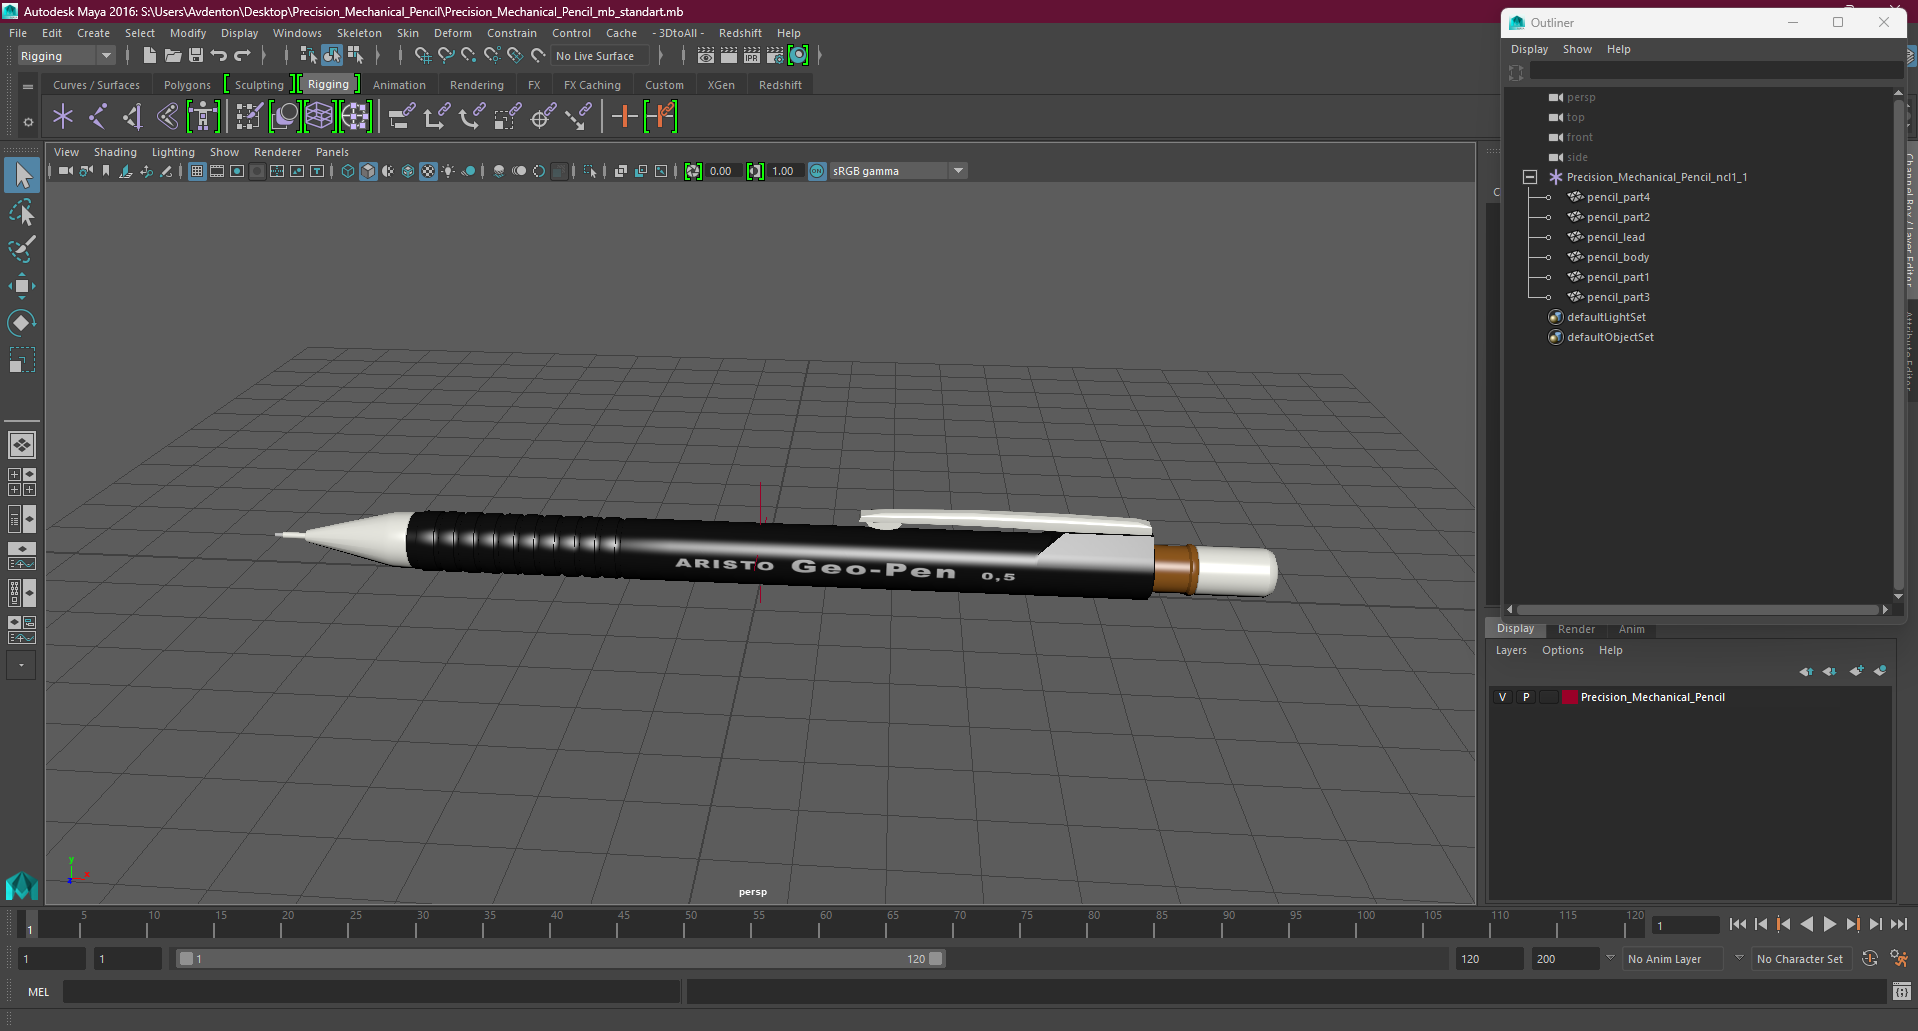The width and height of the screenshot is (1918, 1031).
Task: Open the sRGB gamma view transform dropdown
Action: pos(898,171)
